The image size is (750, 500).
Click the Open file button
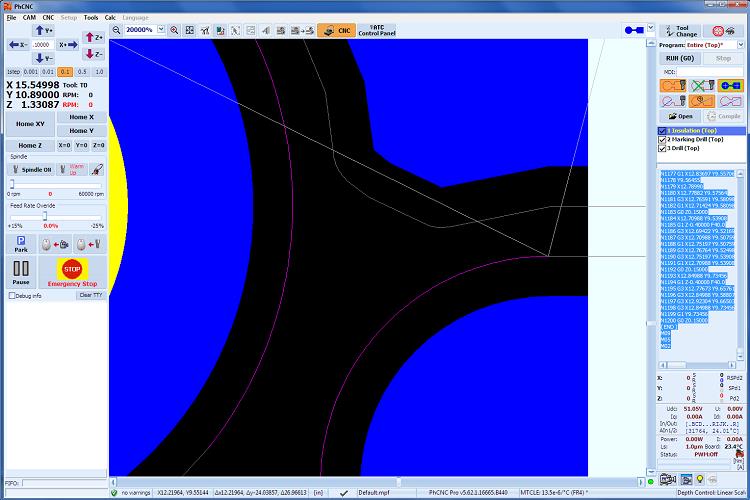[x=680, y=116]
